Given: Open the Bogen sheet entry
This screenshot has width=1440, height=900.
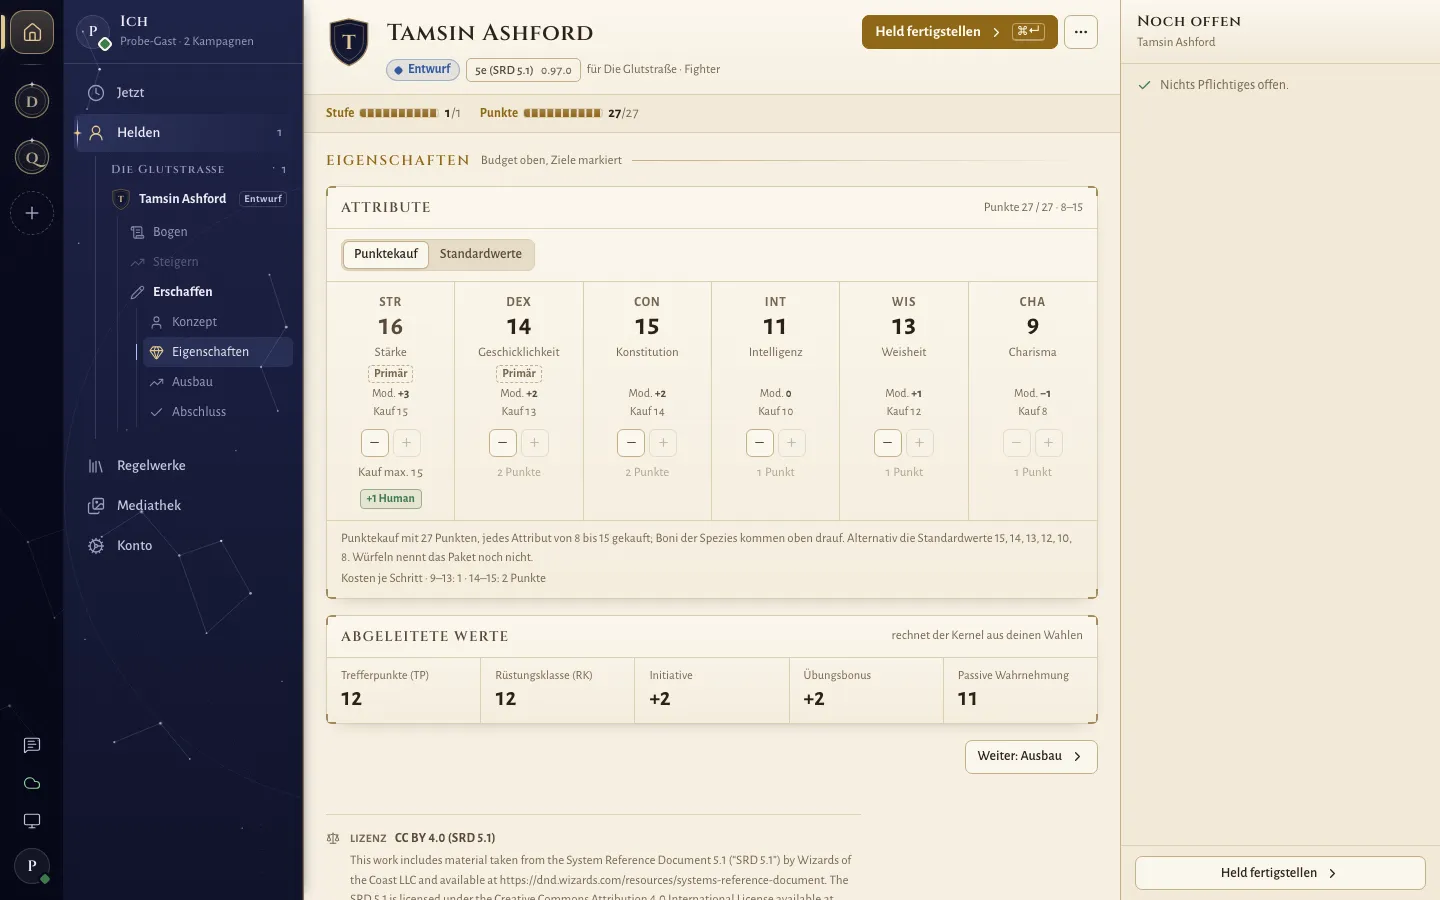Looking at the screenshot, I should (x=208, y=232).
